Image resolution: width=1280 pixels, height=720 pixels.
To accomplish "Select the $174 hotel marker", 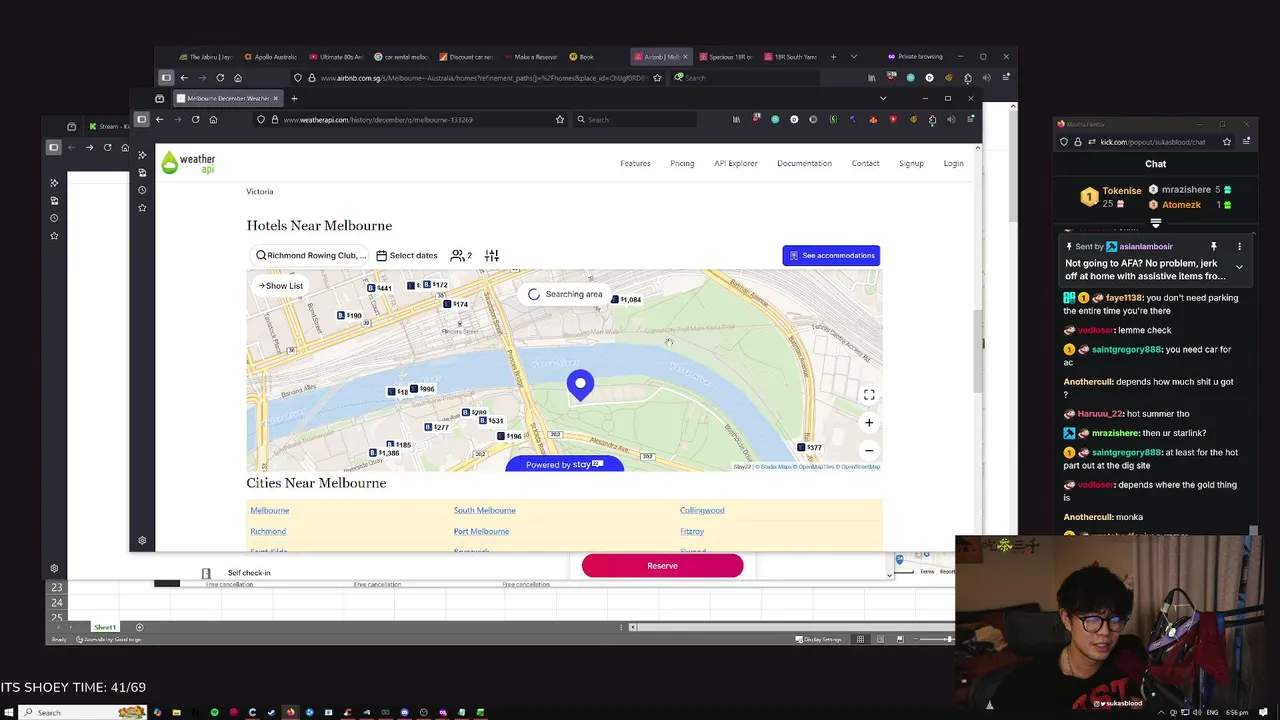I will [x=456, y=304].
